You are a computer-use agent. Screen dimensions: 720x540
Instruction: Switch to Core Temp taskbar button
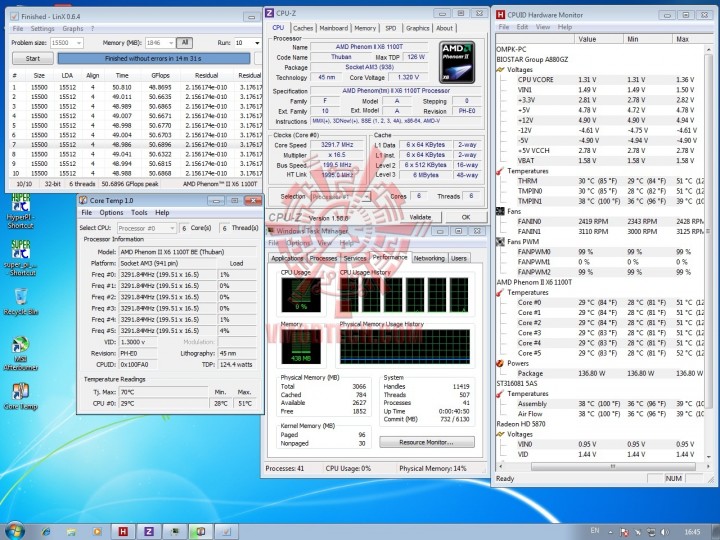pyautogui.click(x=201, y=532)
